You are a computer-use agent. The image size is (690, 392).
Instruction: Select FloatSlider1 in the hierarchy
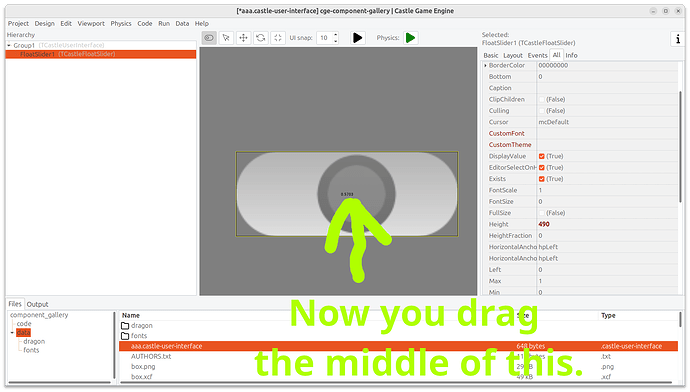(x=101, y=54)
